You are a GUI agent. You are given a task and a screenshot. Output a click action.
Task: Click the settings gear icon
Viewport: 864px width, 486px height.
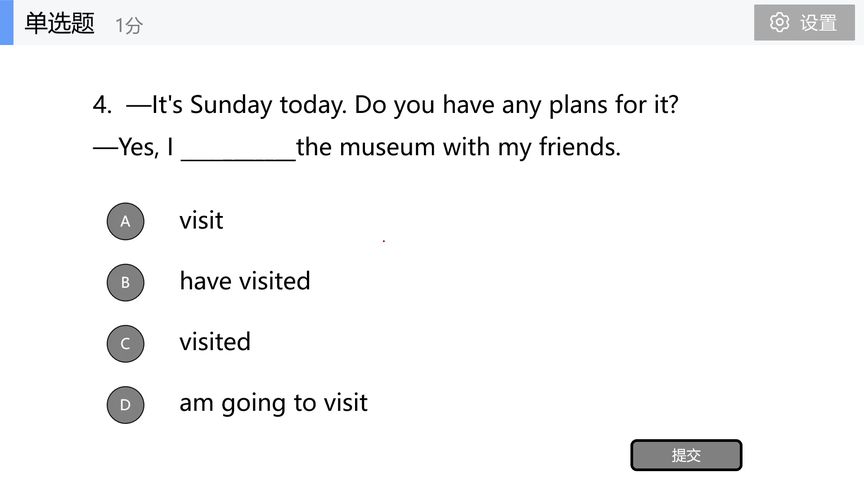coord(779,22)
